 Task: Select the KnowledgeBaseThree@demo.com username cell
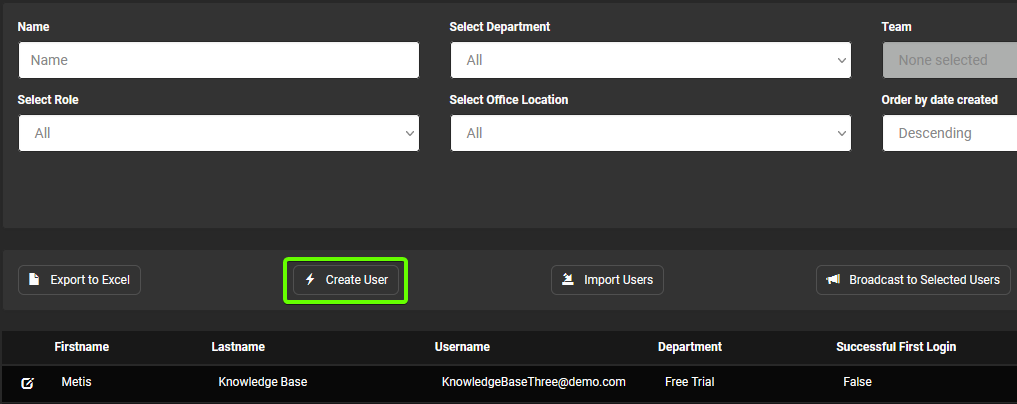coord(534,382)
